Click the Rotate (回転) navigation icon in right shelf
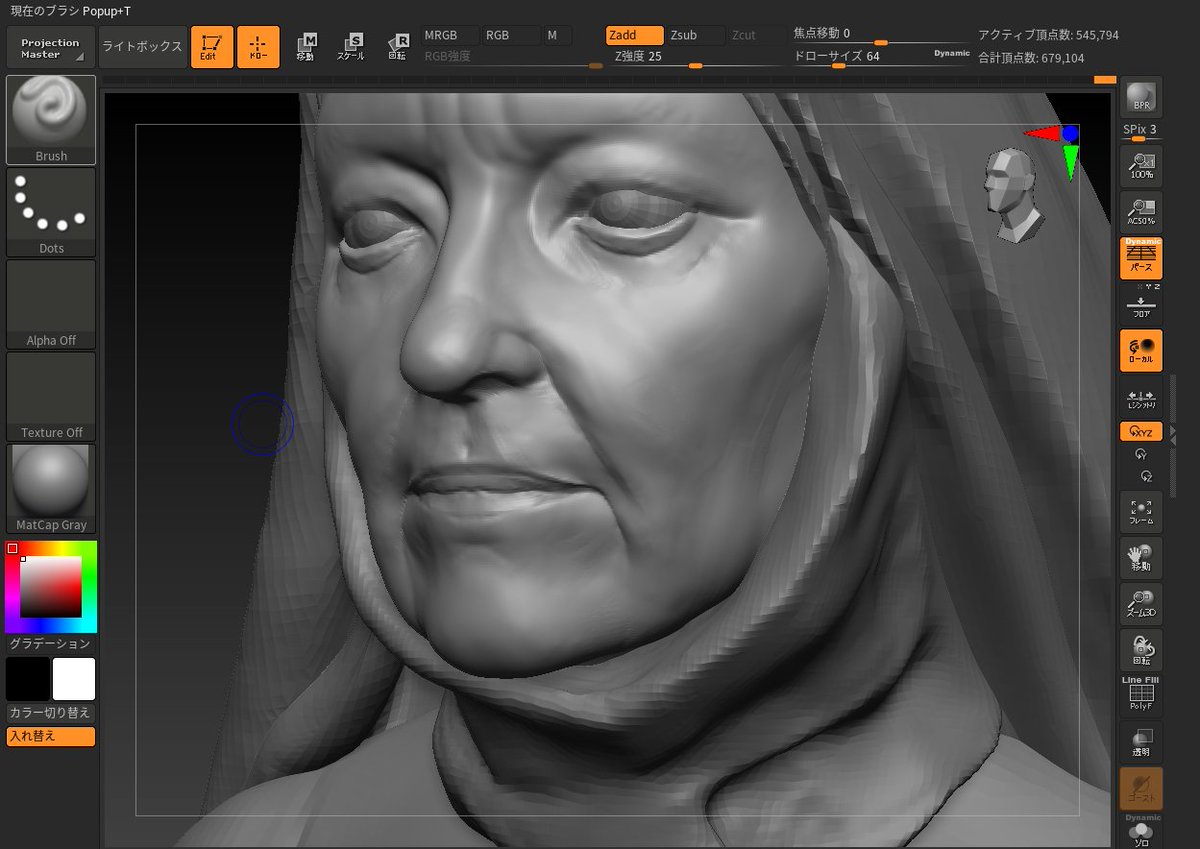The height and width of the screenshot is (849, 1200). 1141,650
